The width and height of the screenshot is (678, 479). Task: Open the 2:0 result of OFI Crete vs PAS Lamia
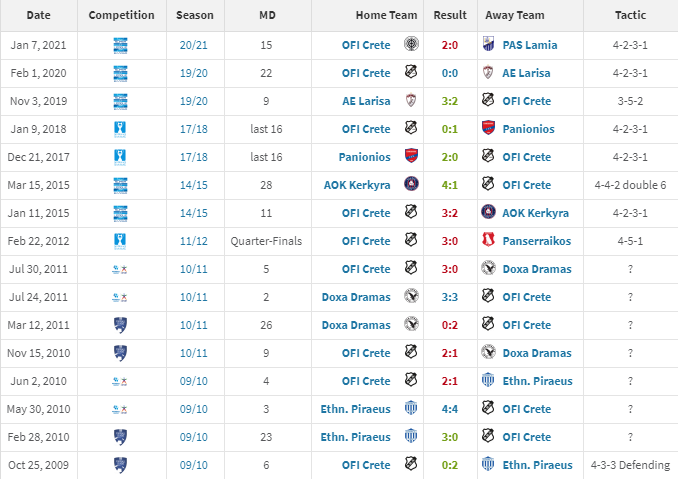[450, 45]
